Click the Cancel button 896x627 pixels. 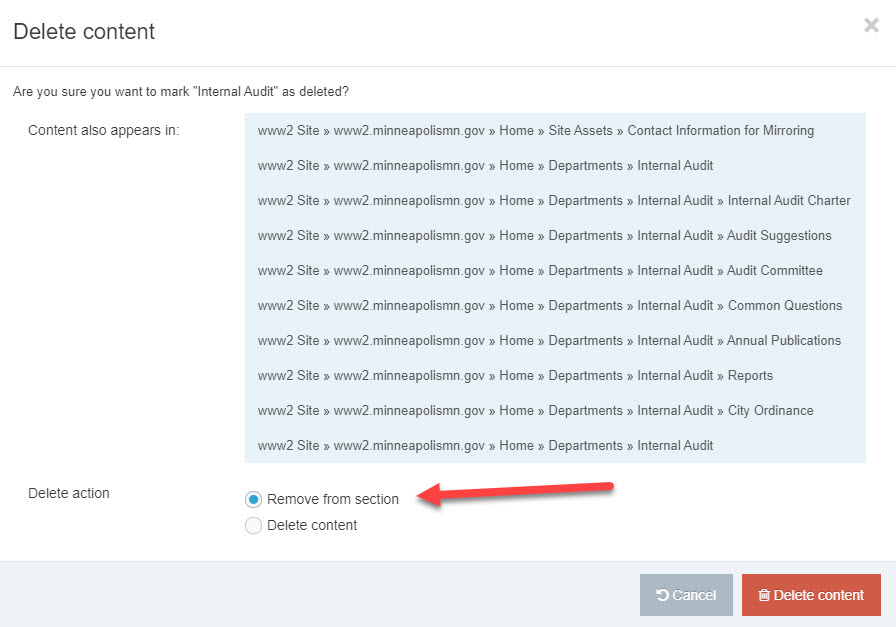pyautogui.click(x=686, y=595)
